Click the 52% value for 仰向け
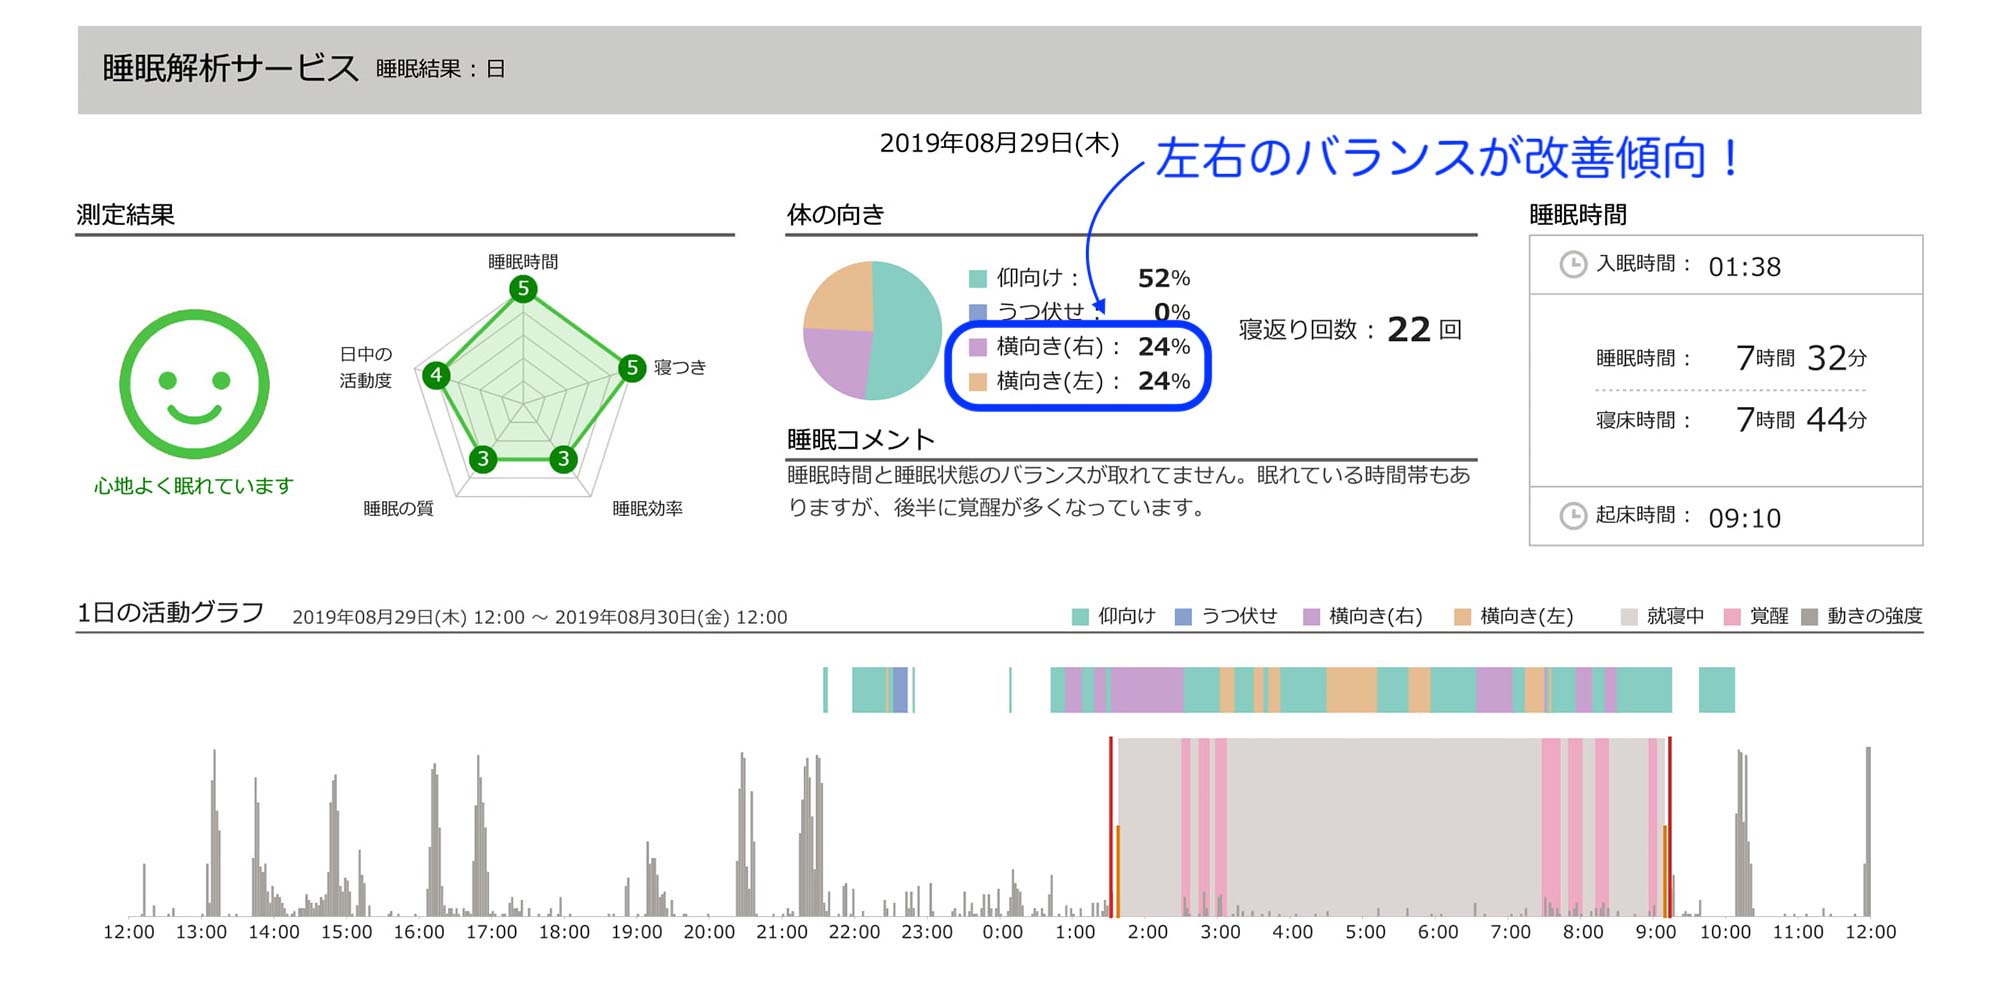 click(x=1164, y=278)
